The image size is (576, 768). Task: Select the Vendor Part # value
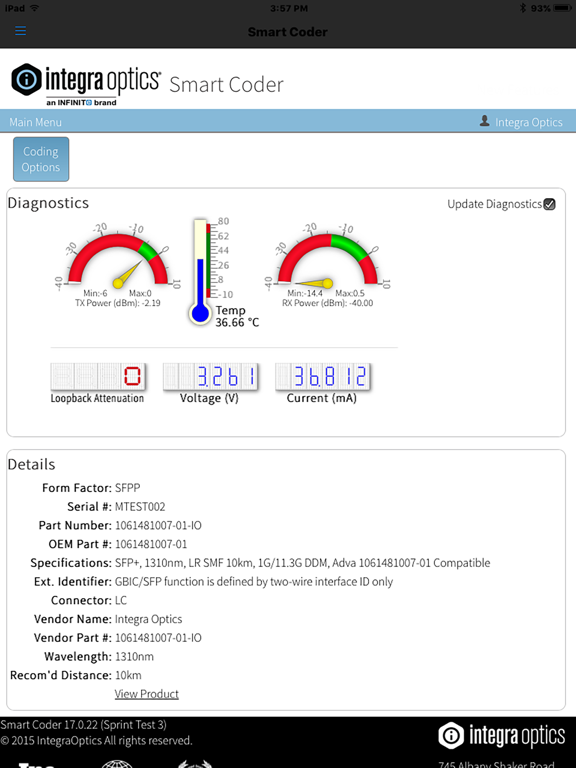click(158, 638)
